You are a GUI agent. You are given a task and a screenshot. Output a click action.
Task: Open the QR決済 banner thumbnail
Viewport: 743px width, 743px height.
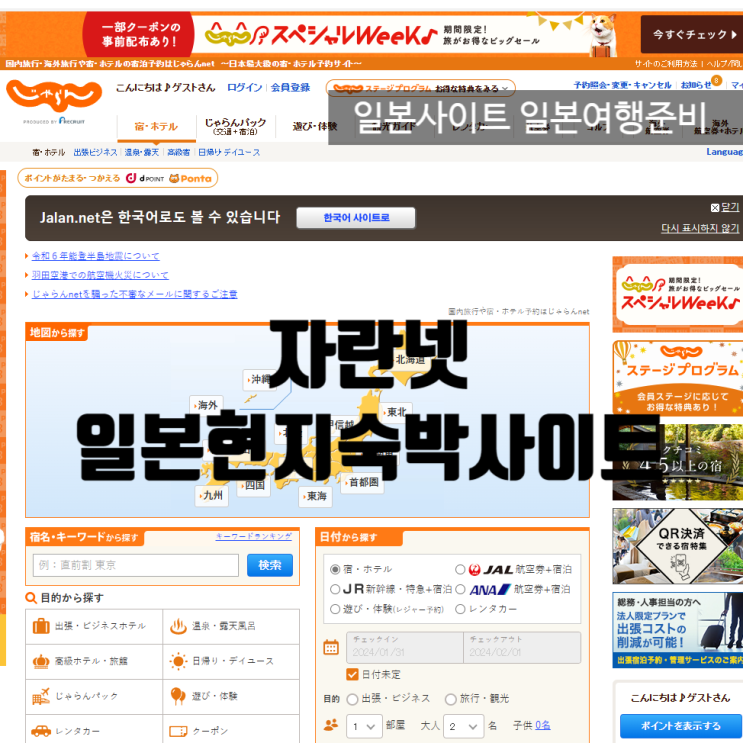[x=678, y=546]
